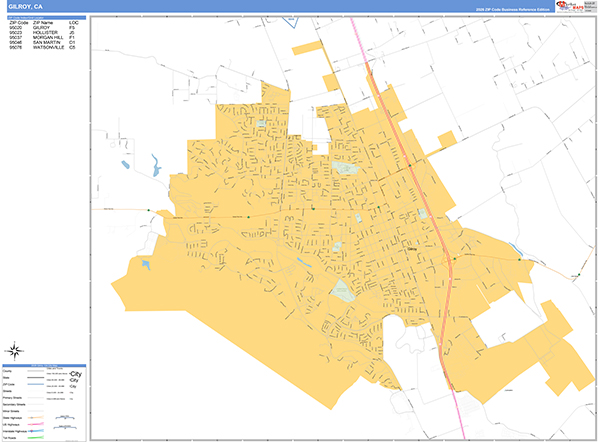Click the ZIP Code column header
The image size is (600, 442).
[17, 22]
